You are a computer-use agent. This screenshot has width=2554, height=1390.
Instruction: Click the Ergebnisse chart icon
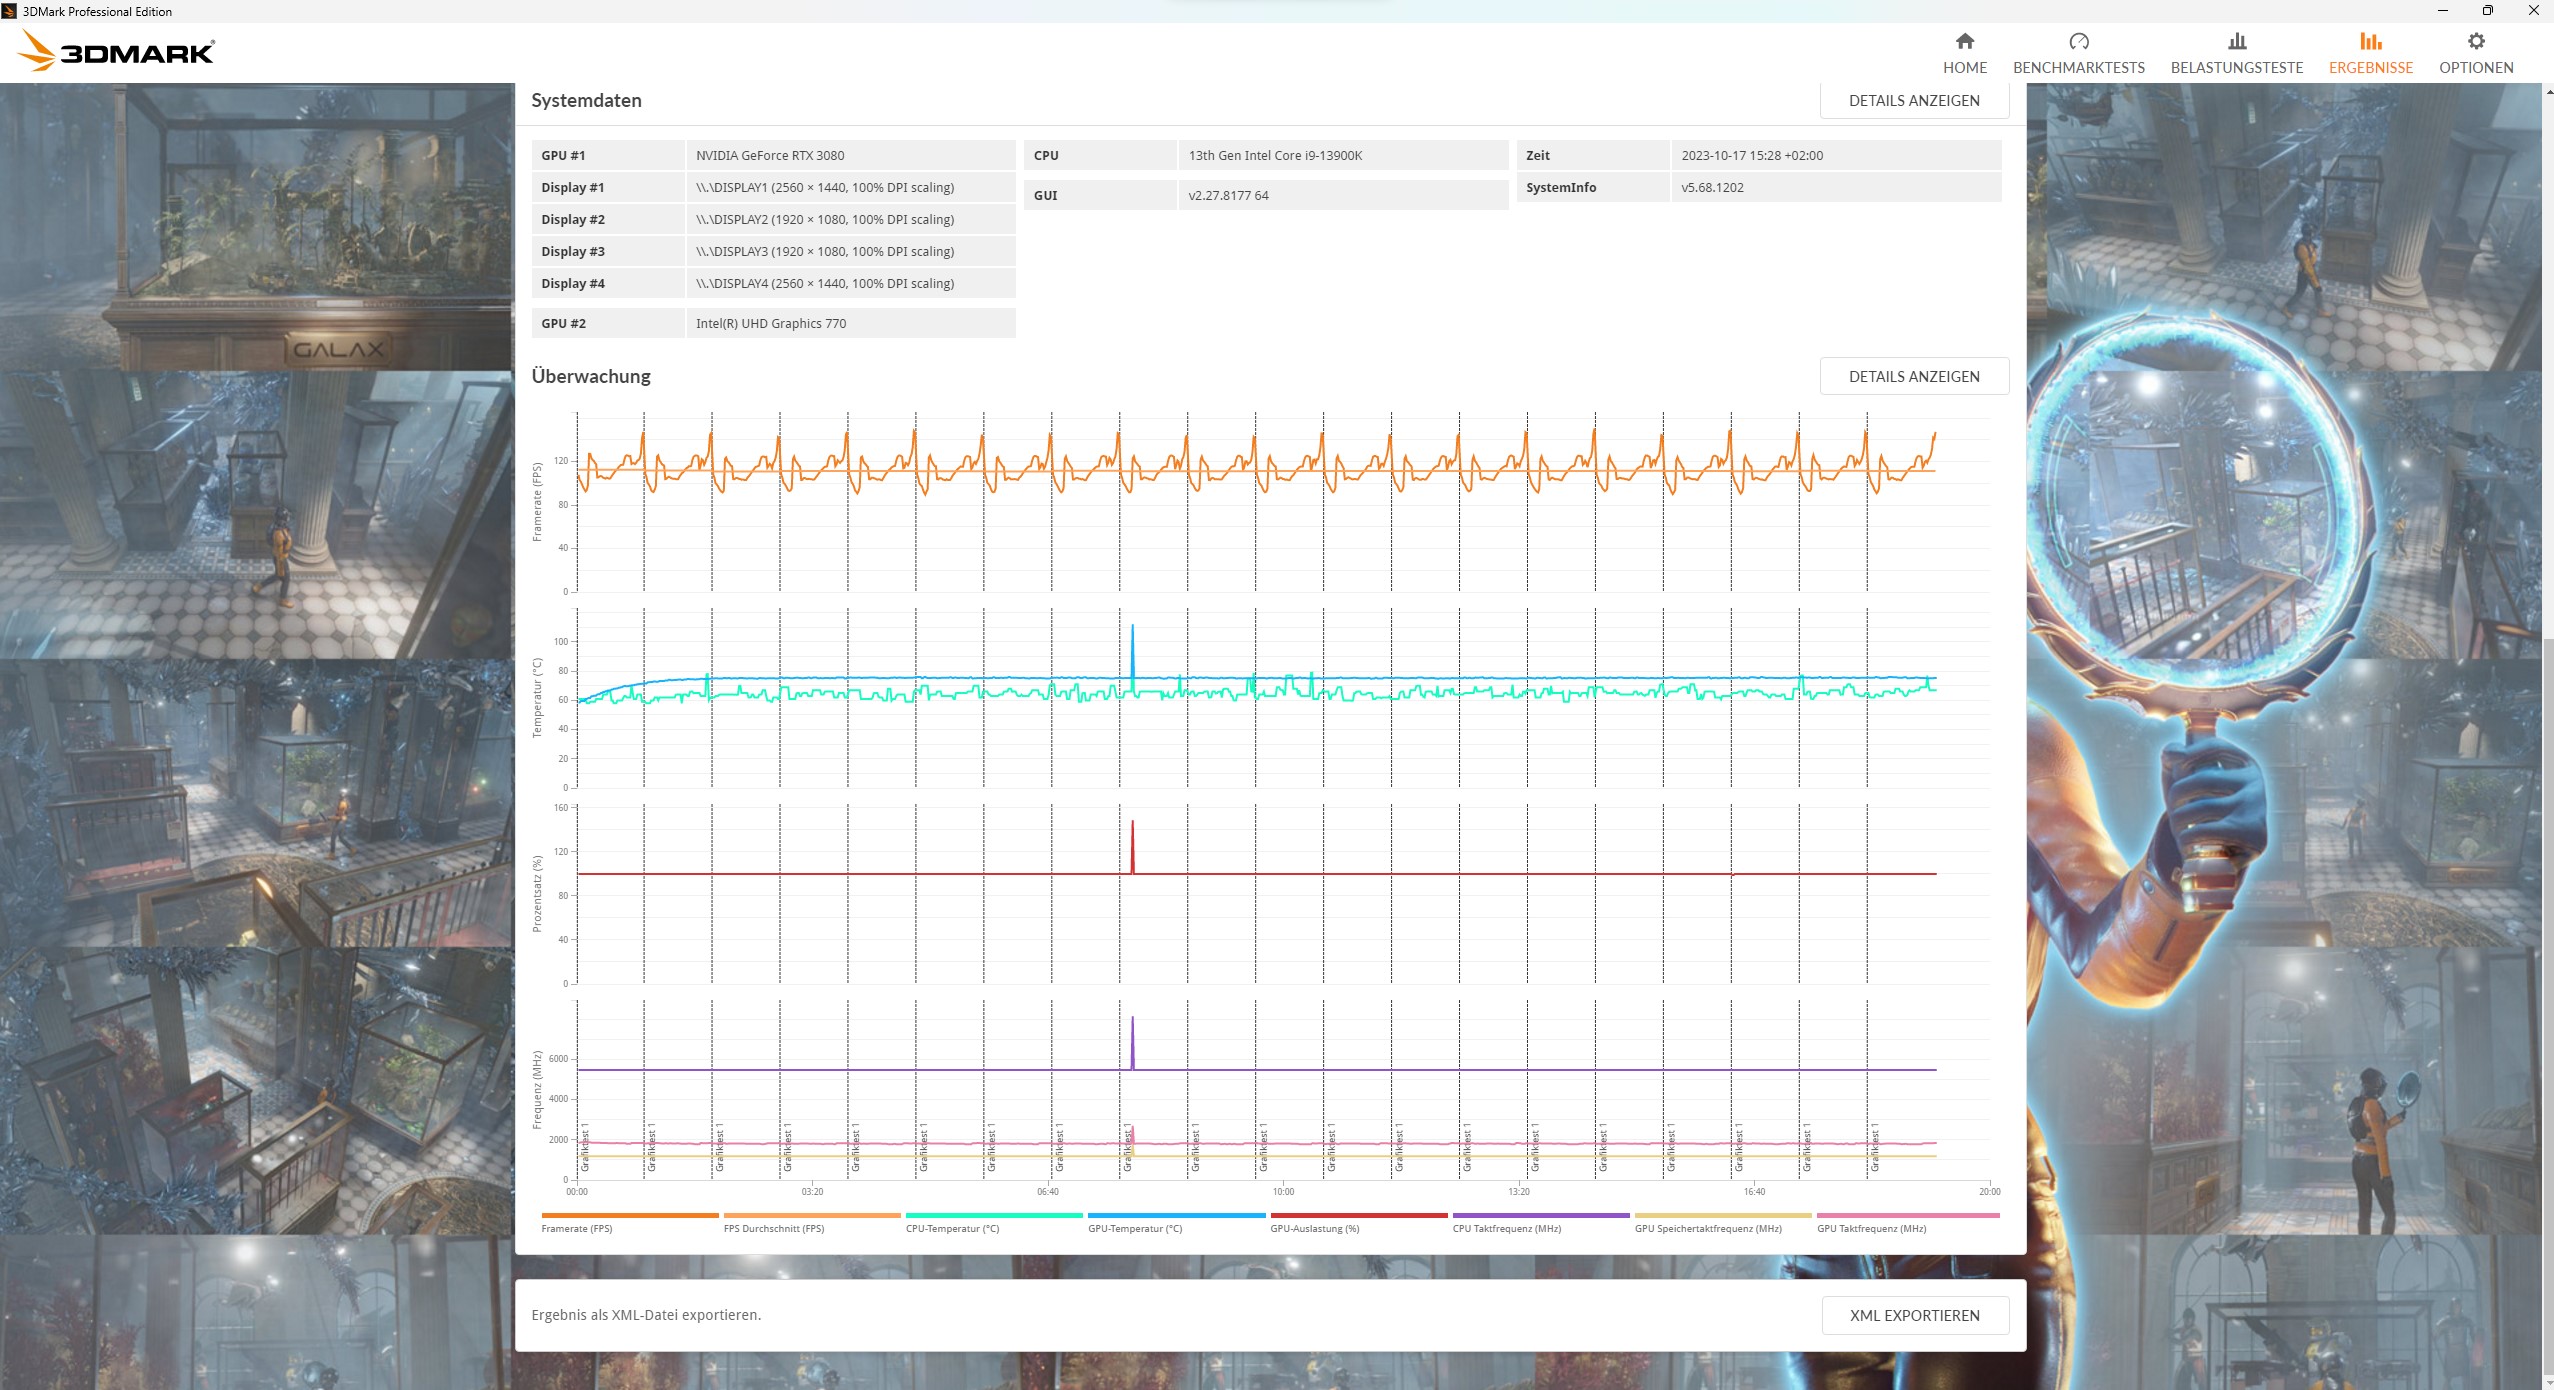point(2370,41)
